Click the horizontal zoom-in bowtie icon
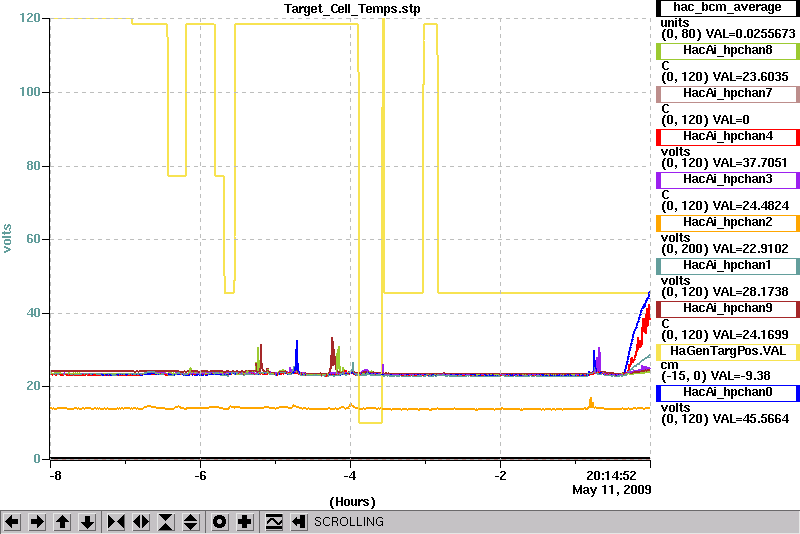Image resolution: width=800 pixels, height=534 pixels. pos(116,522)
